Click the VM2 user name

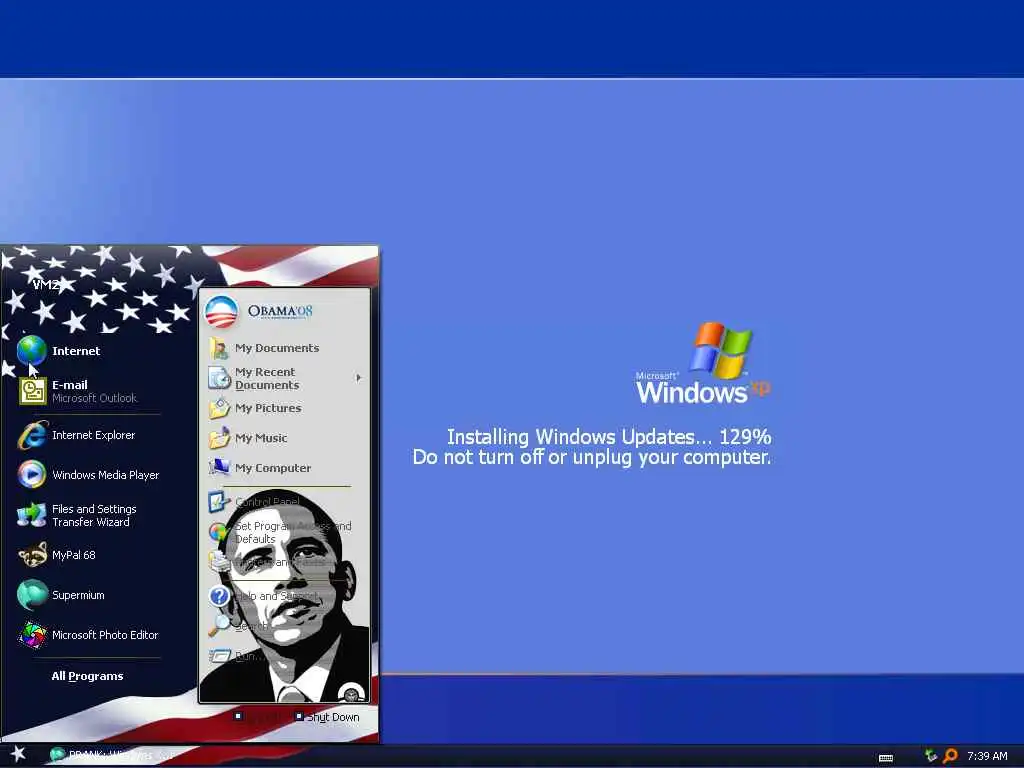[x=46, y=284]
